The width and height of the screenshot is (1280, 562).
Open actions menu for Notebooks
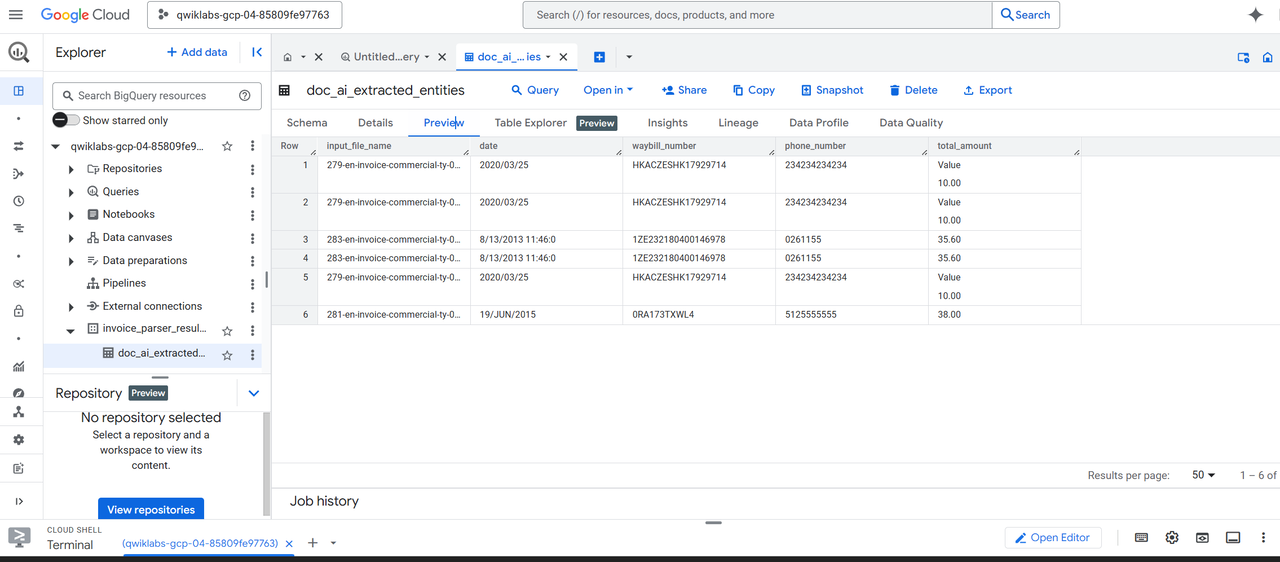[252, 215]
